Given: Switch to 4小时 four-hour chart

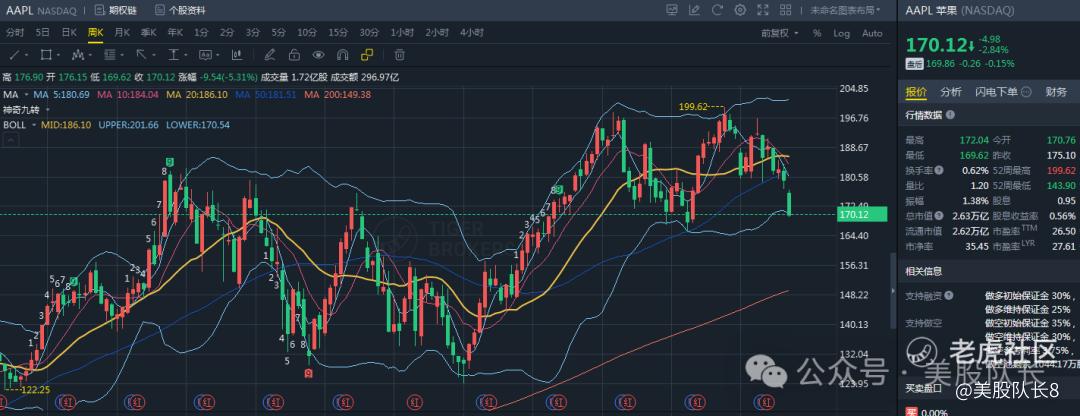Looking at the screenshot, I should [x=472, y=33].
